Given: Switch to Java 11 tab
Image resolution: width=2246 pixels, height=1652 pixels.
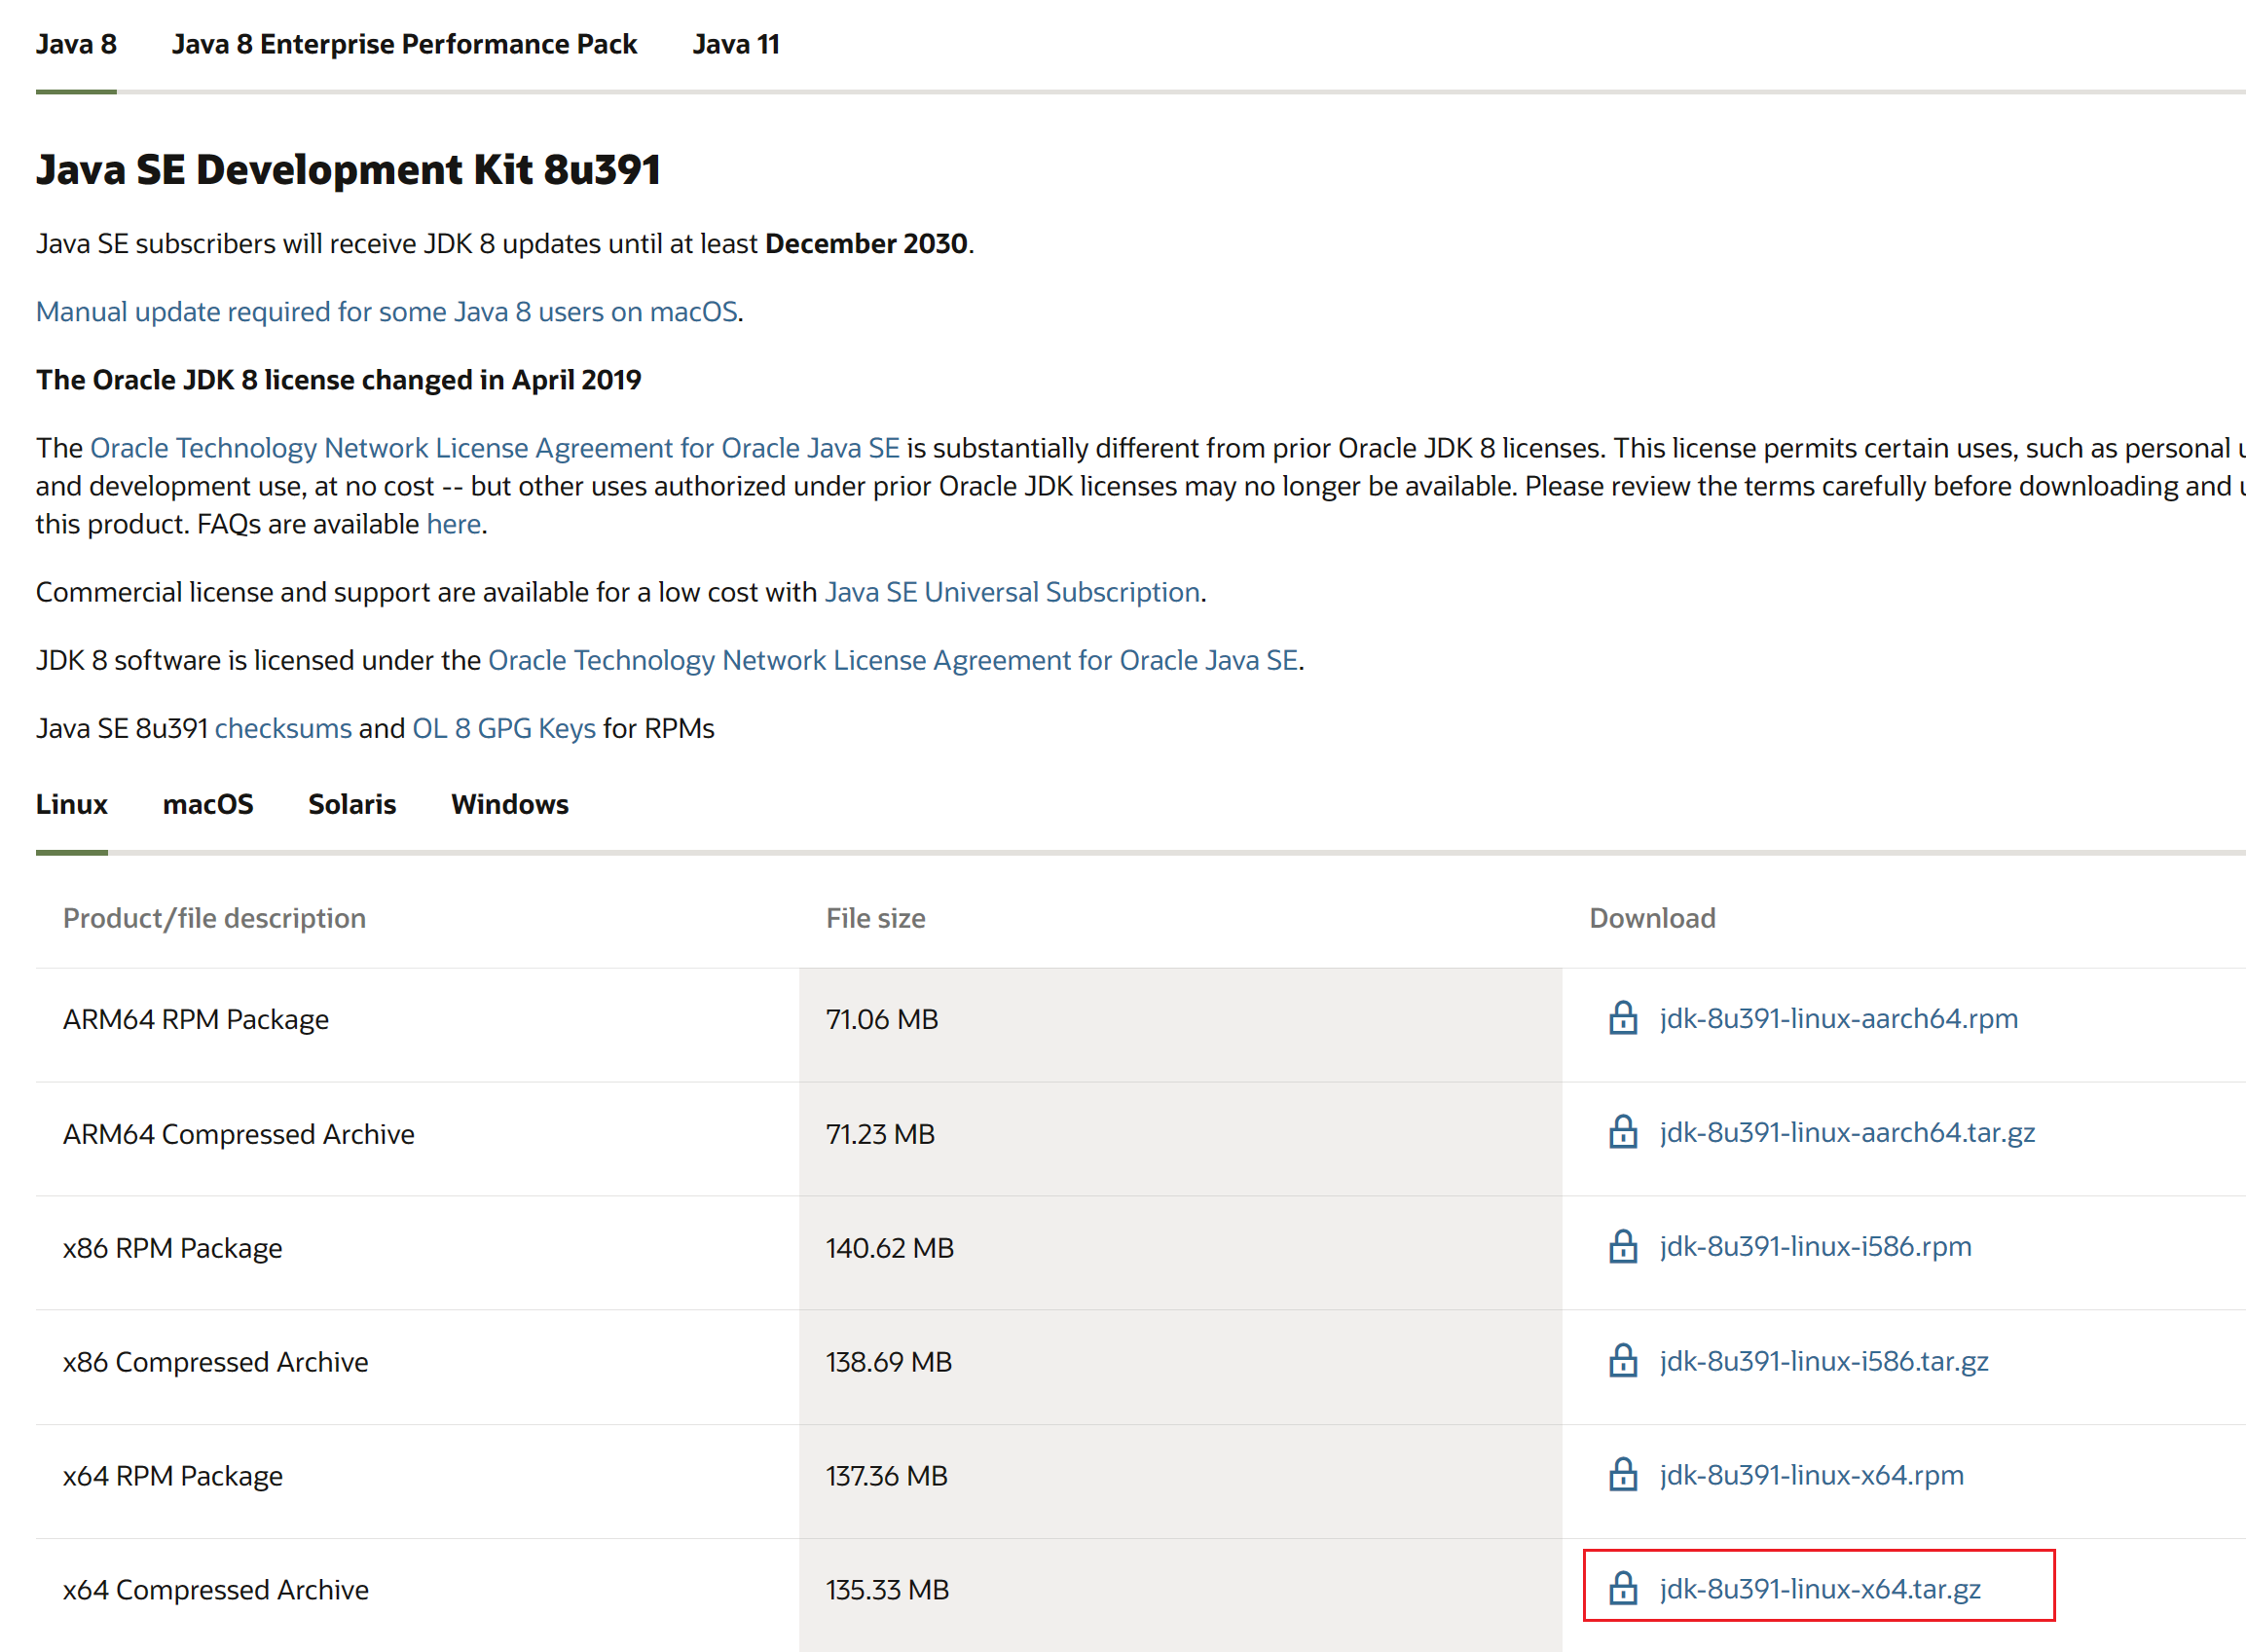Looking at the screenshot, I should point(735,45).
